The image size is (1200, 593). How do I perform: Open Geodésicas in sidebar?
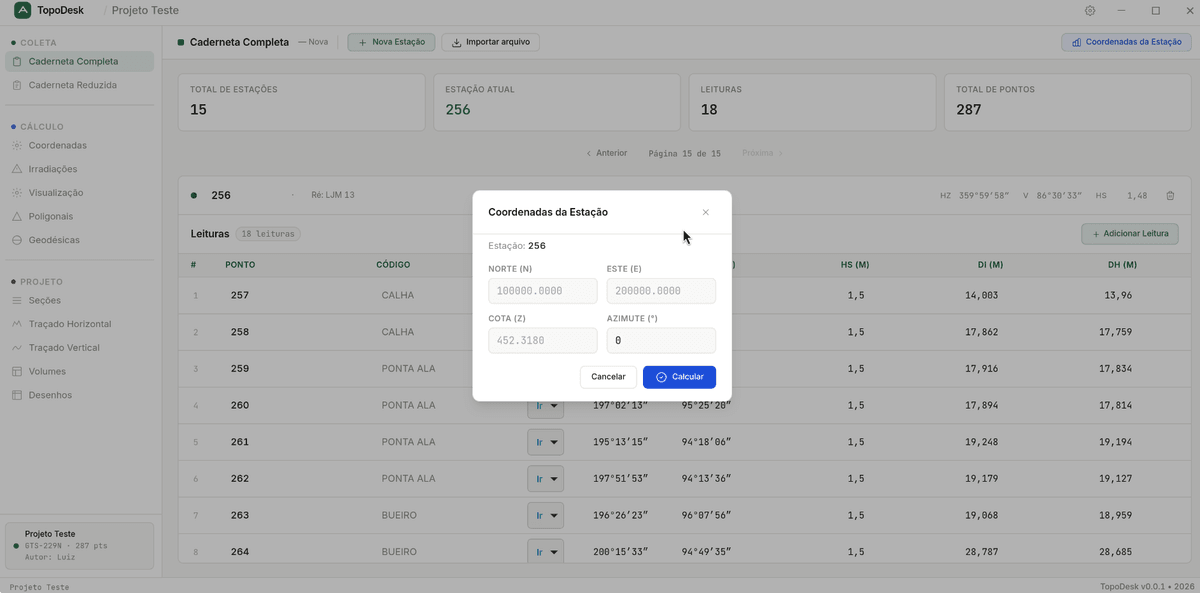coord(79,240)
